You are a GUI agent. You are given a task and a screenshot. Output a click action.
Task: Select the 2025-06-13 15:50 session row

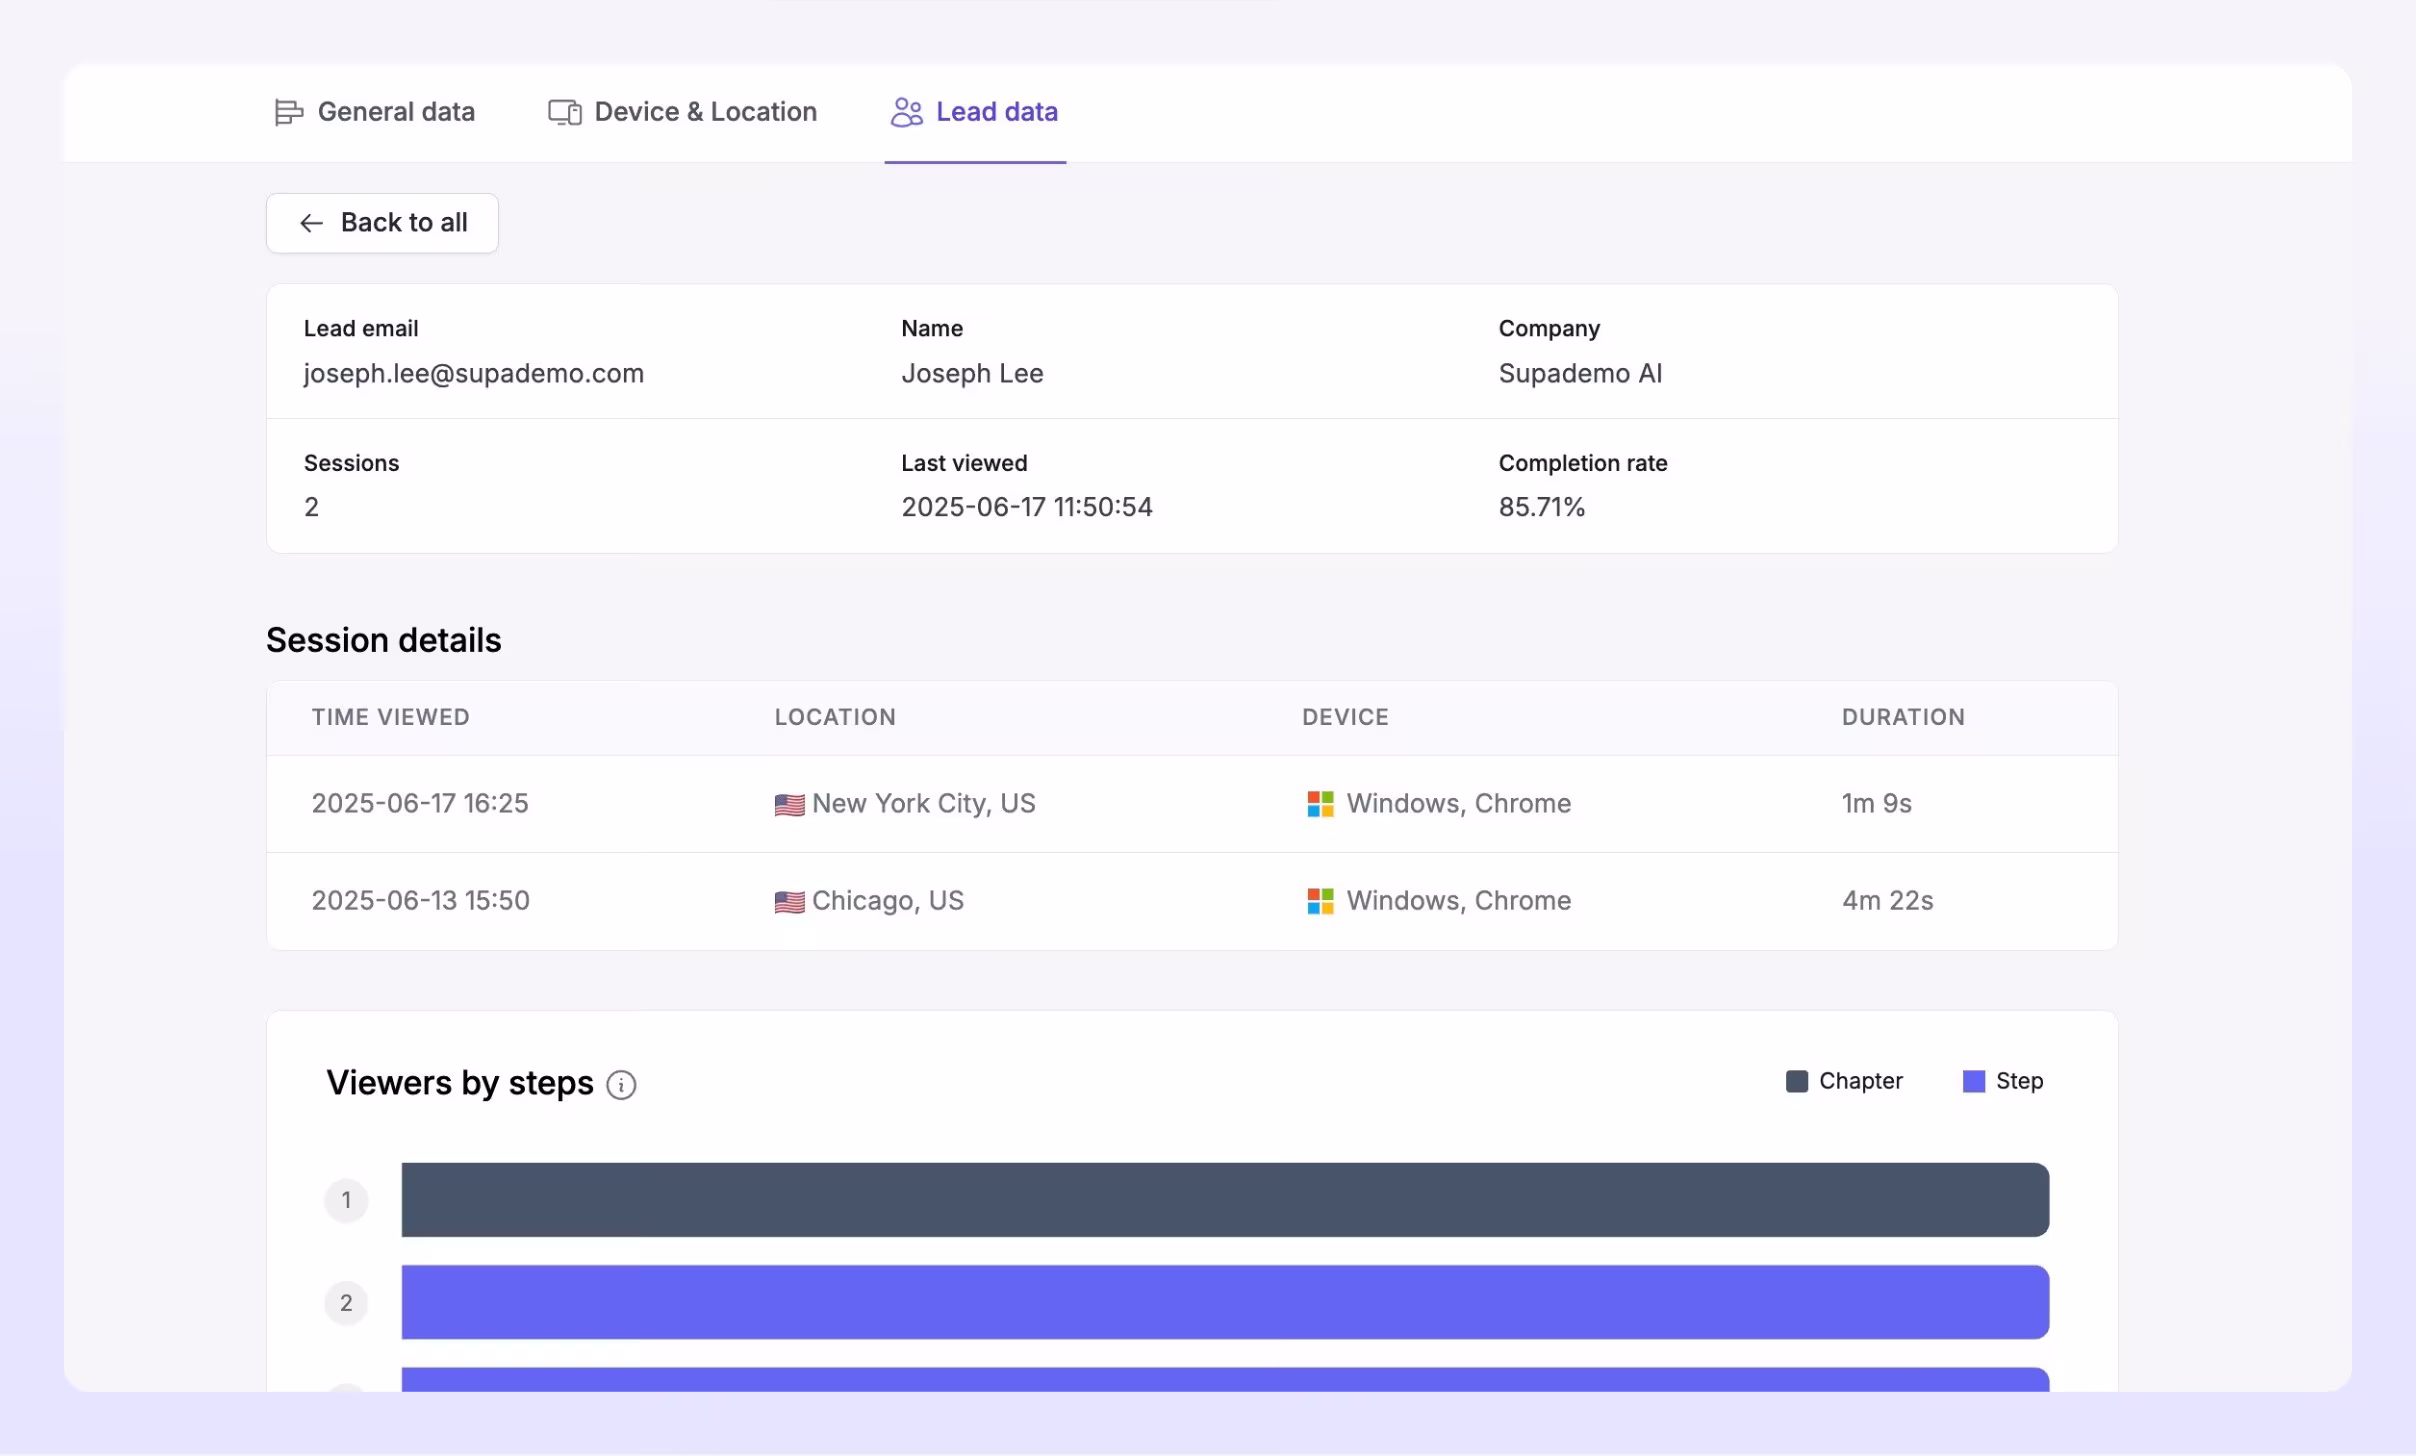tap(420, 901)
